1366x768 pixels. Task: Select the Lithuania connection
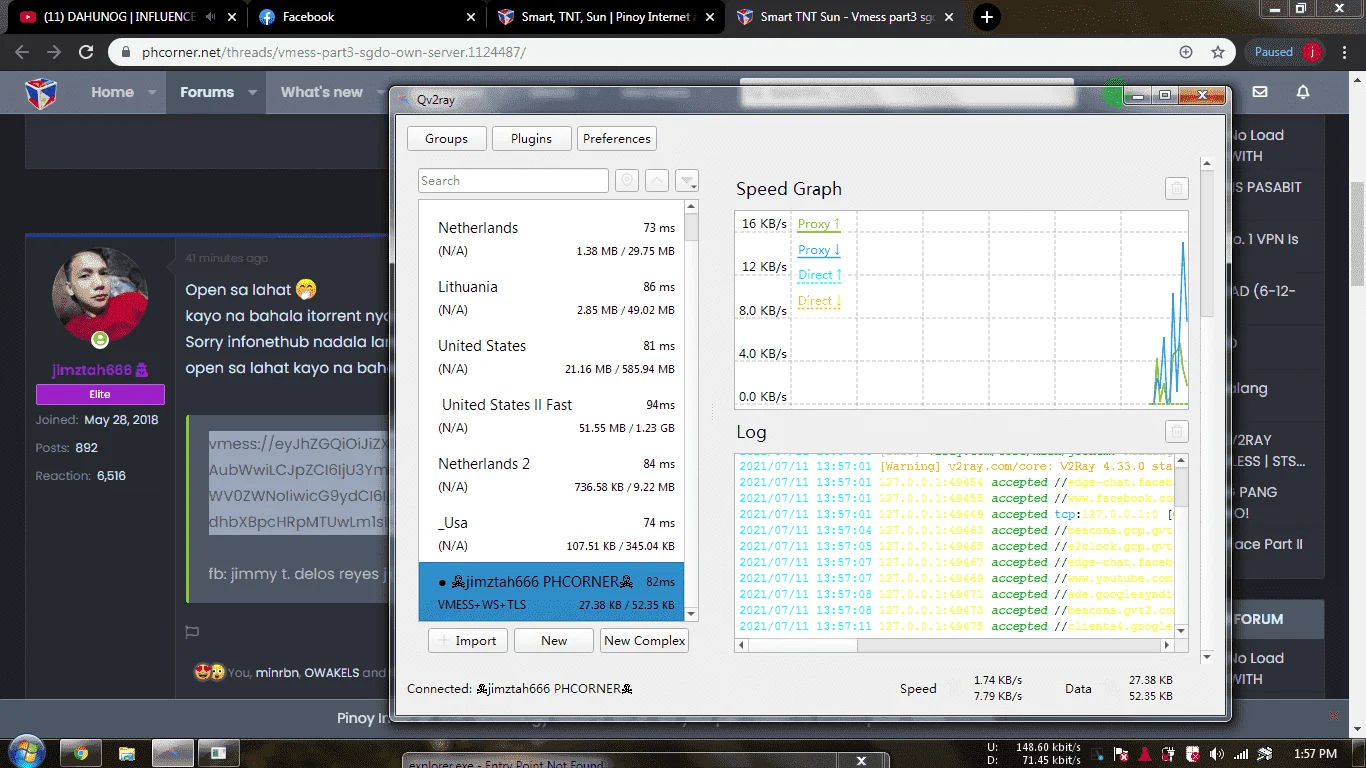tap(551, 297)
